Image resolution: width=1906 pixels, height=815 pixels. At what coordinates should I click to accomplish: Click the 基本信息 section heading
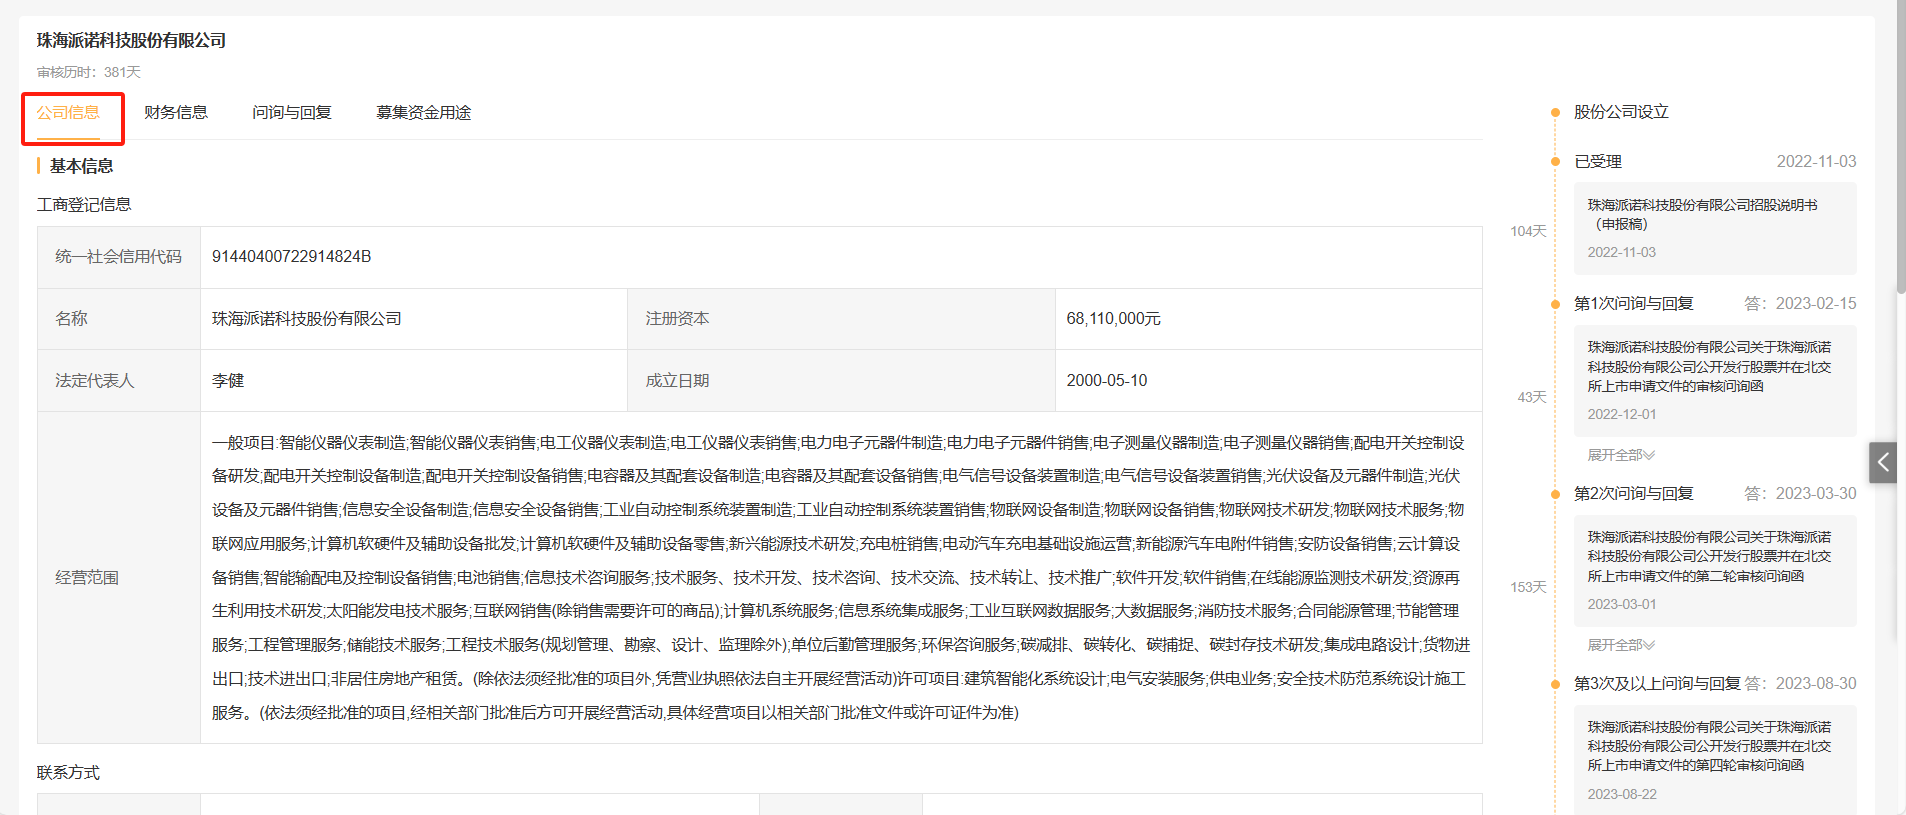pyautogui.click(x=81, y=166)
